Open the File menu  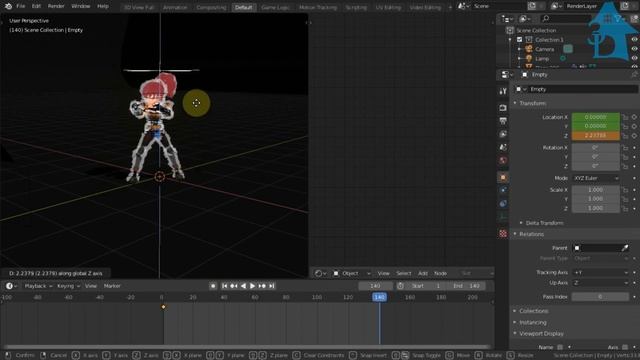pyautogui.click(x=21, y=6)
